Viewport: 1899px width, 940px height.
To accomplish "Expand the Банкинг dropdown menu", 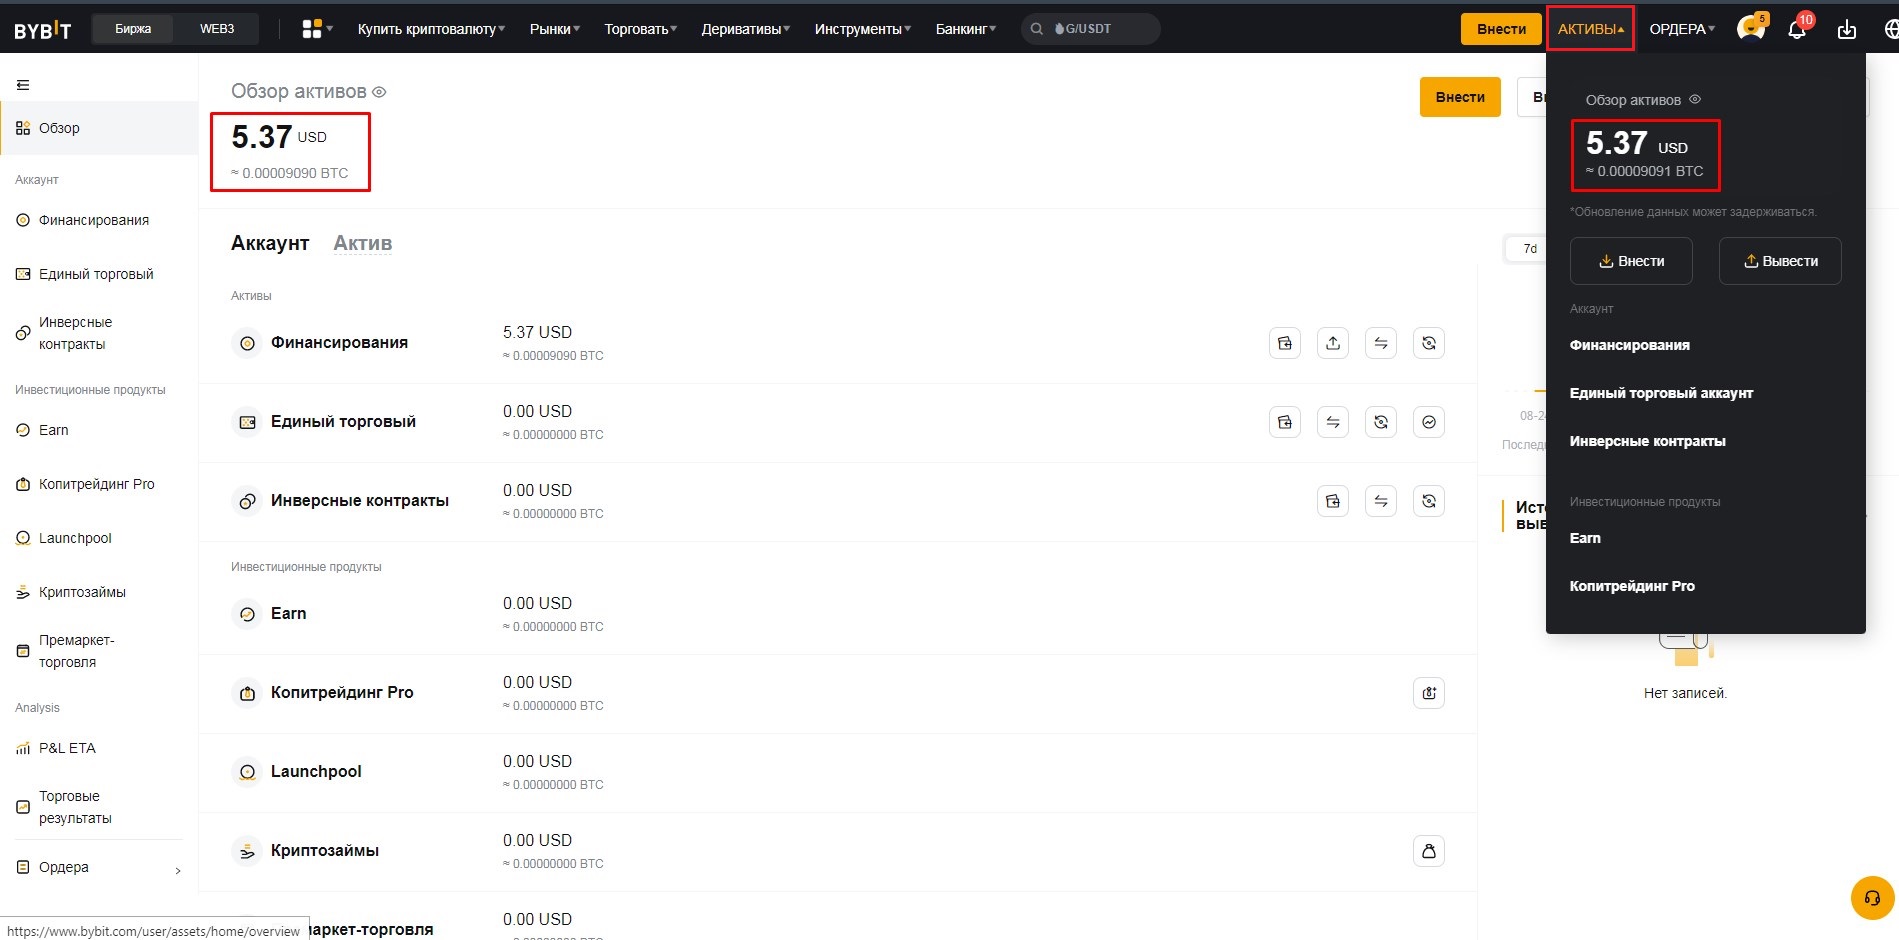I will click(x=966, y=29).
